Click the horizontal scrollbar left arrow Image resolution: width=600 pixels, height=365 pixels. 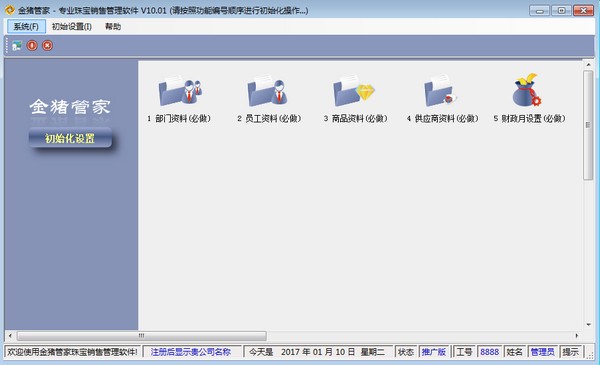click(x=10, y=336)
